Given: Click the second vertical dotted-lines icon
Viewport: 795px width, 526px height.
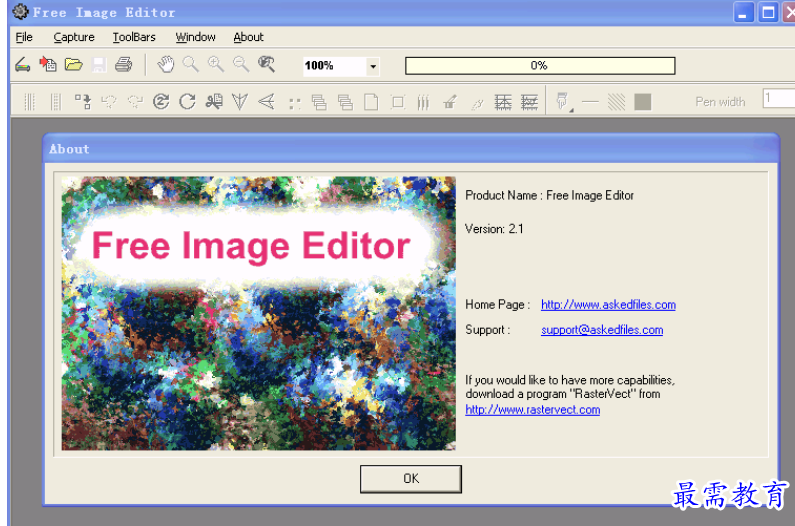Looking at the screenshot, I should tap(56, 102).
